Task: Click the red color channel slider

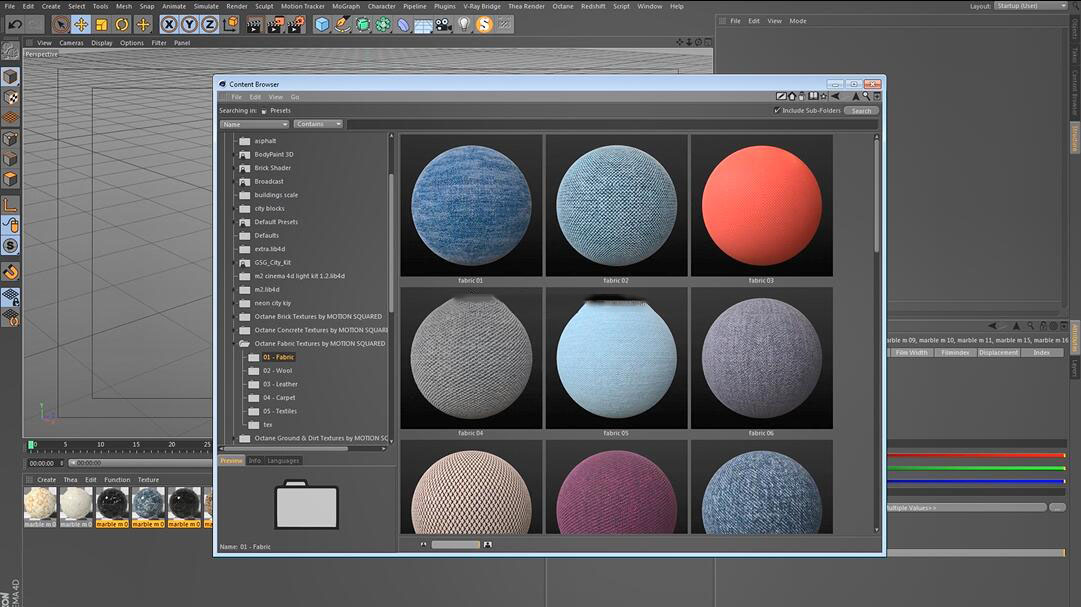Action: [976, 455]
